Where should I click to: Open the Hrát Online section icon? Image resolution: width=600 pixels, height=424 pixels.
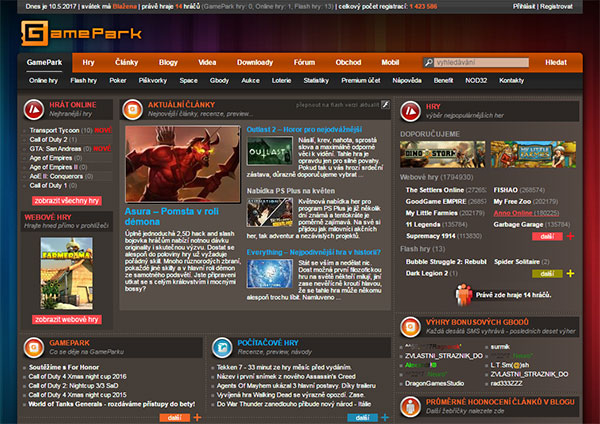[34, 109]
